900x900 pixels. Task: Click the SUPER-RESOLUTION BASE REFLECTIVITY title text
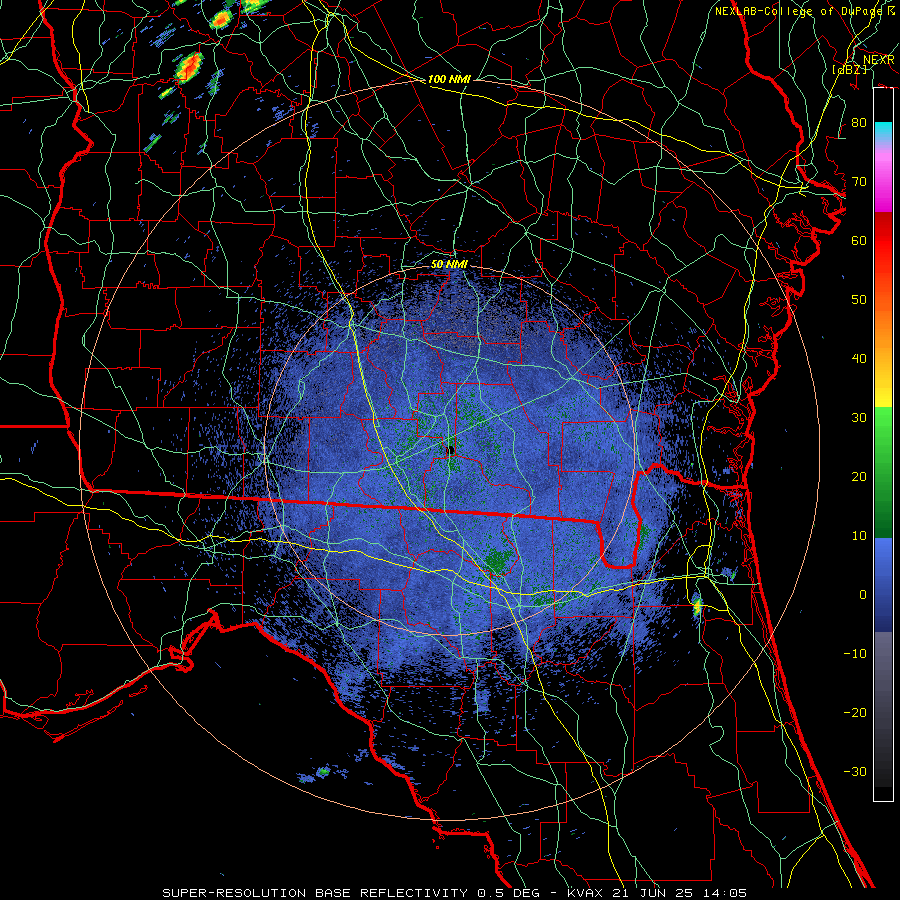pyautogui.click(x=315, y=893)
